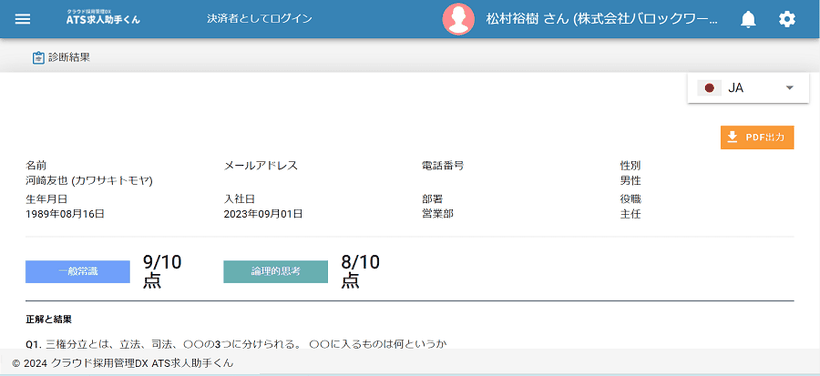Open the hamburger navigation menu
Screen dimensions: 820x376
click(x=23, y=19)
